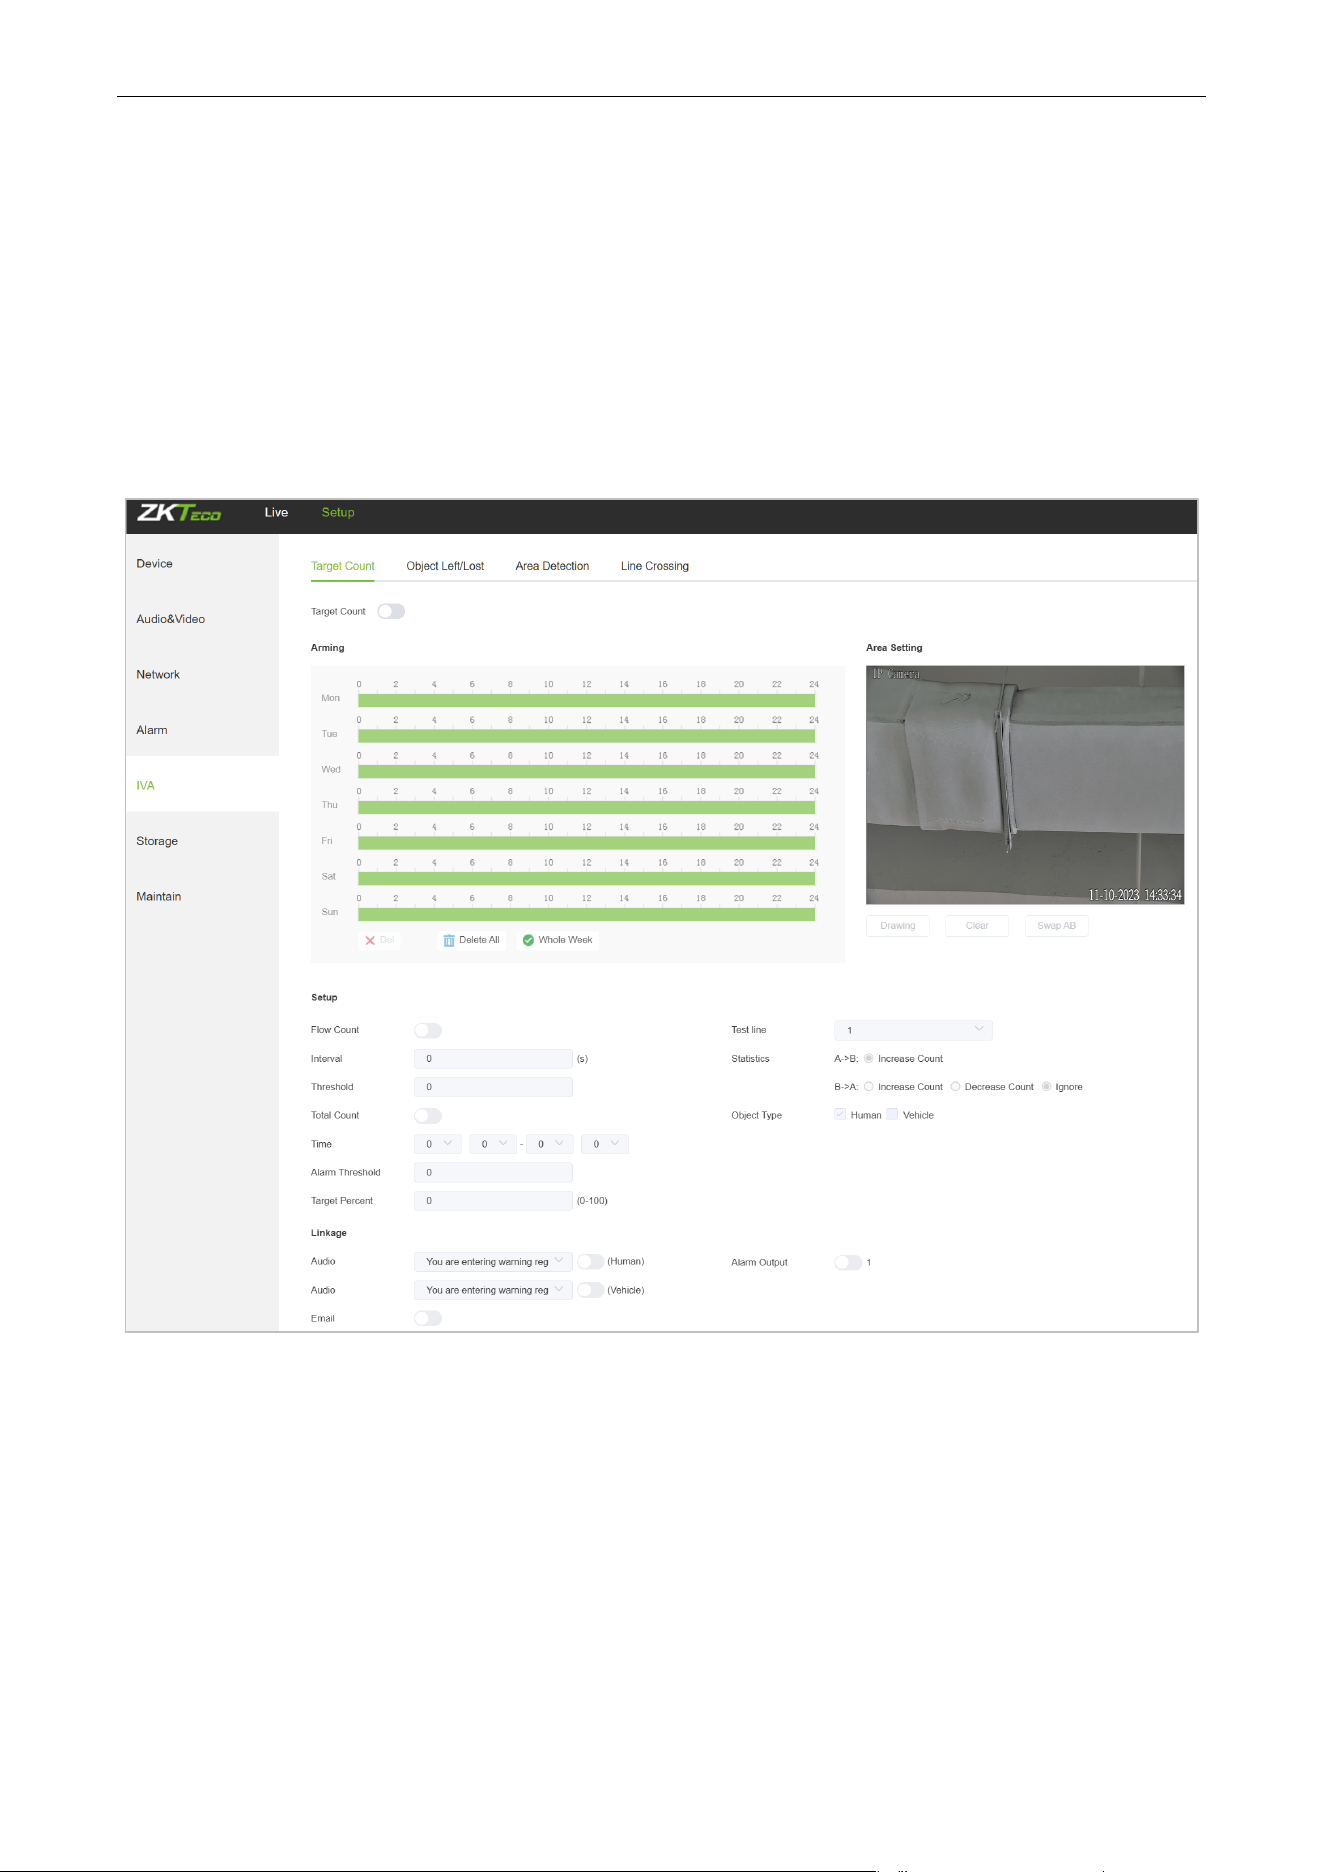This screenshot has width=1324, height=1872.
Task: Toggle the Human audio linkage switch
Action: click(x=591, y=1262)
